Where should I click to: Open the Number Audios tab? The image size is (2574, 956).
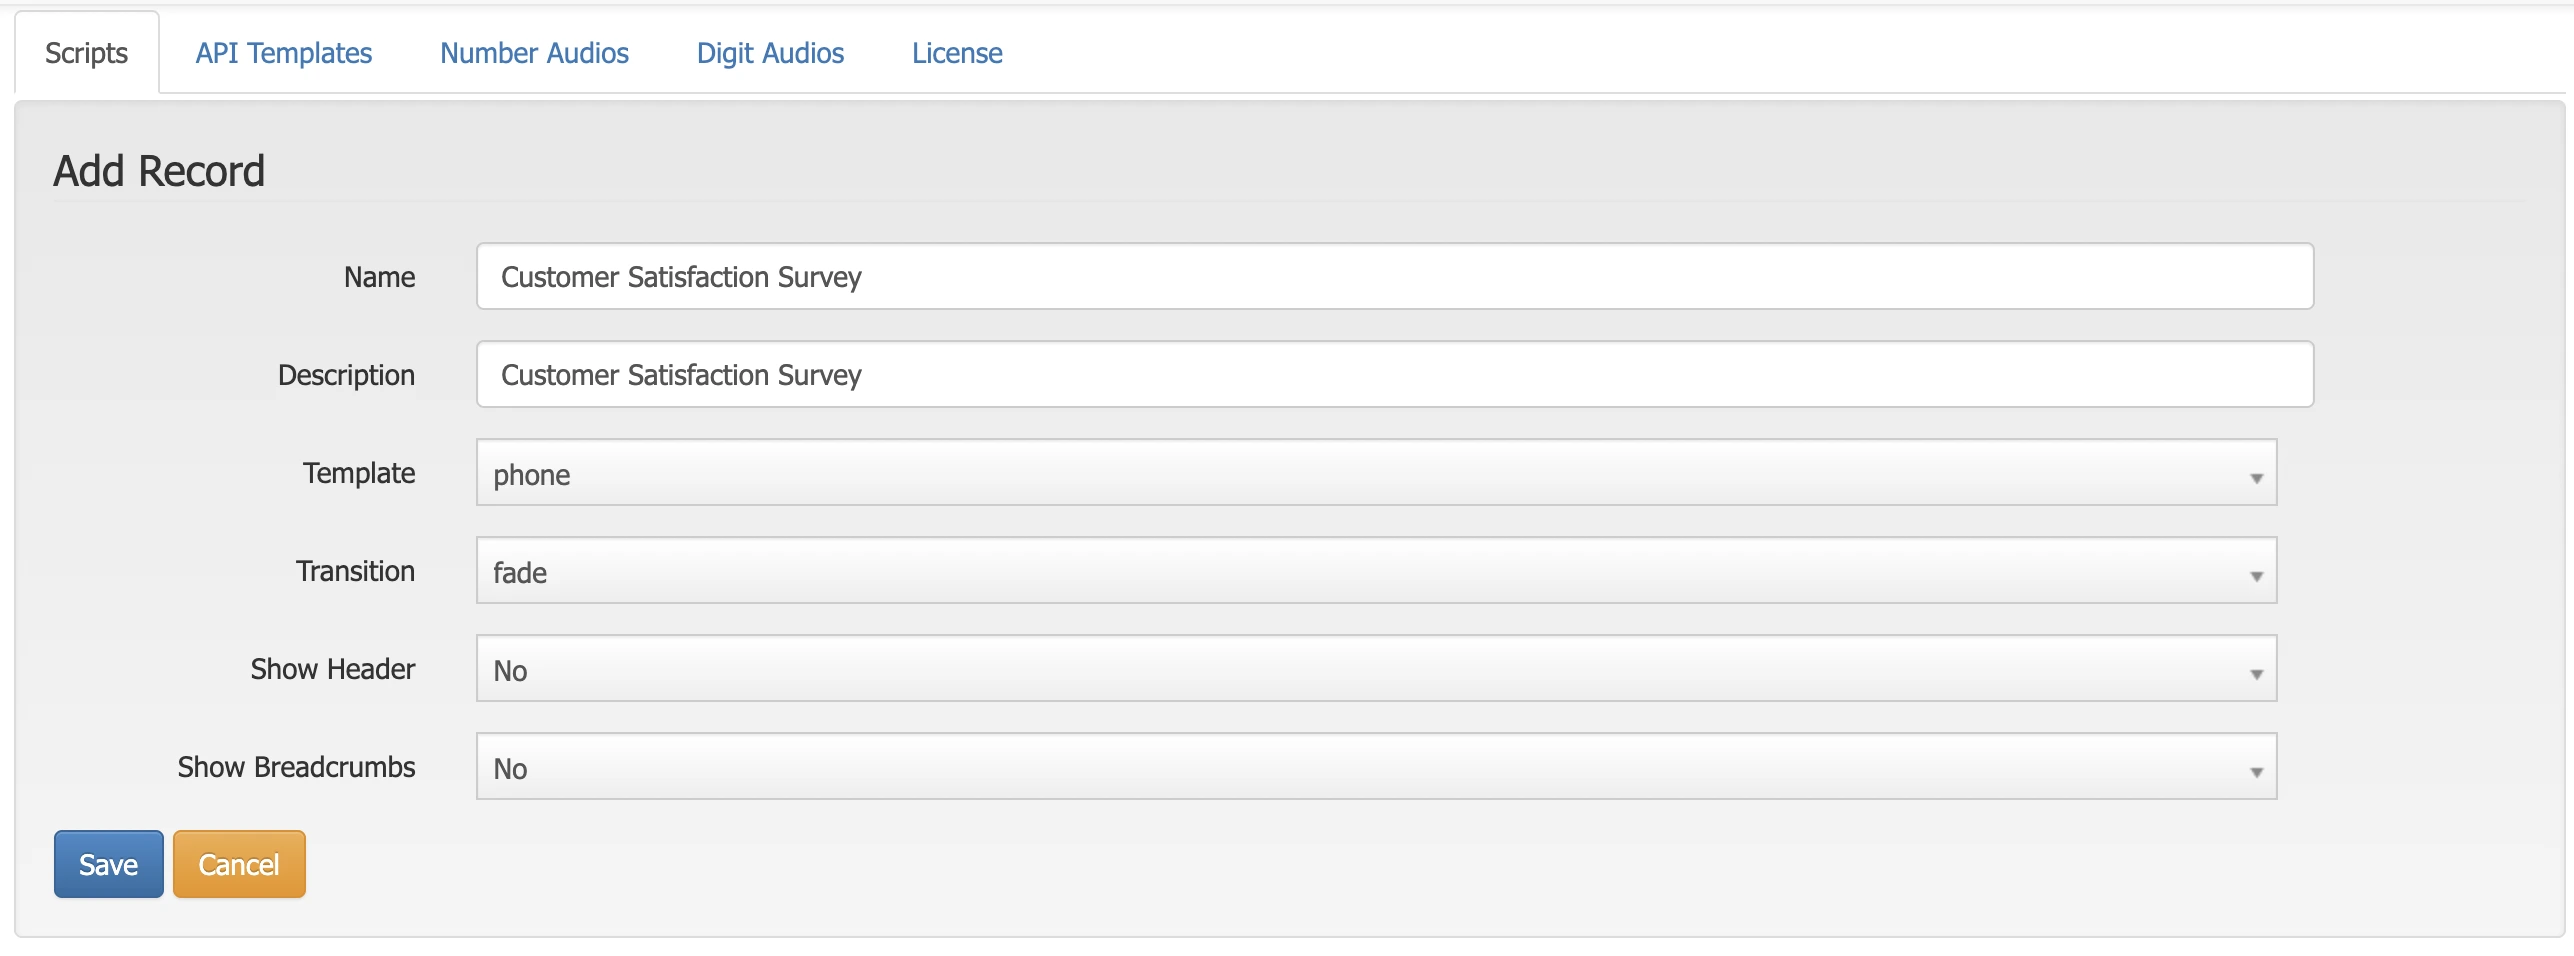(x=534, y=53)
